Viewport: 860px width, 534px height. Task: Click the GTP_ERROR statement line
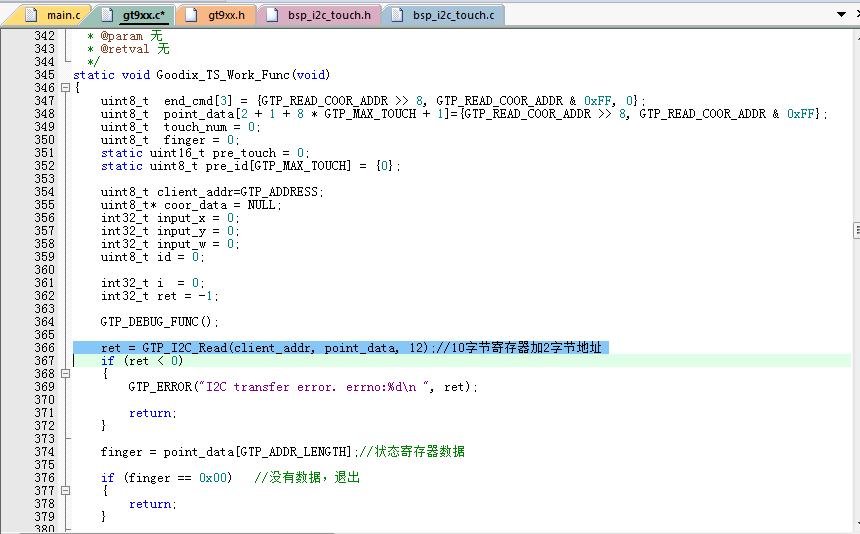[x=302, y=387]
